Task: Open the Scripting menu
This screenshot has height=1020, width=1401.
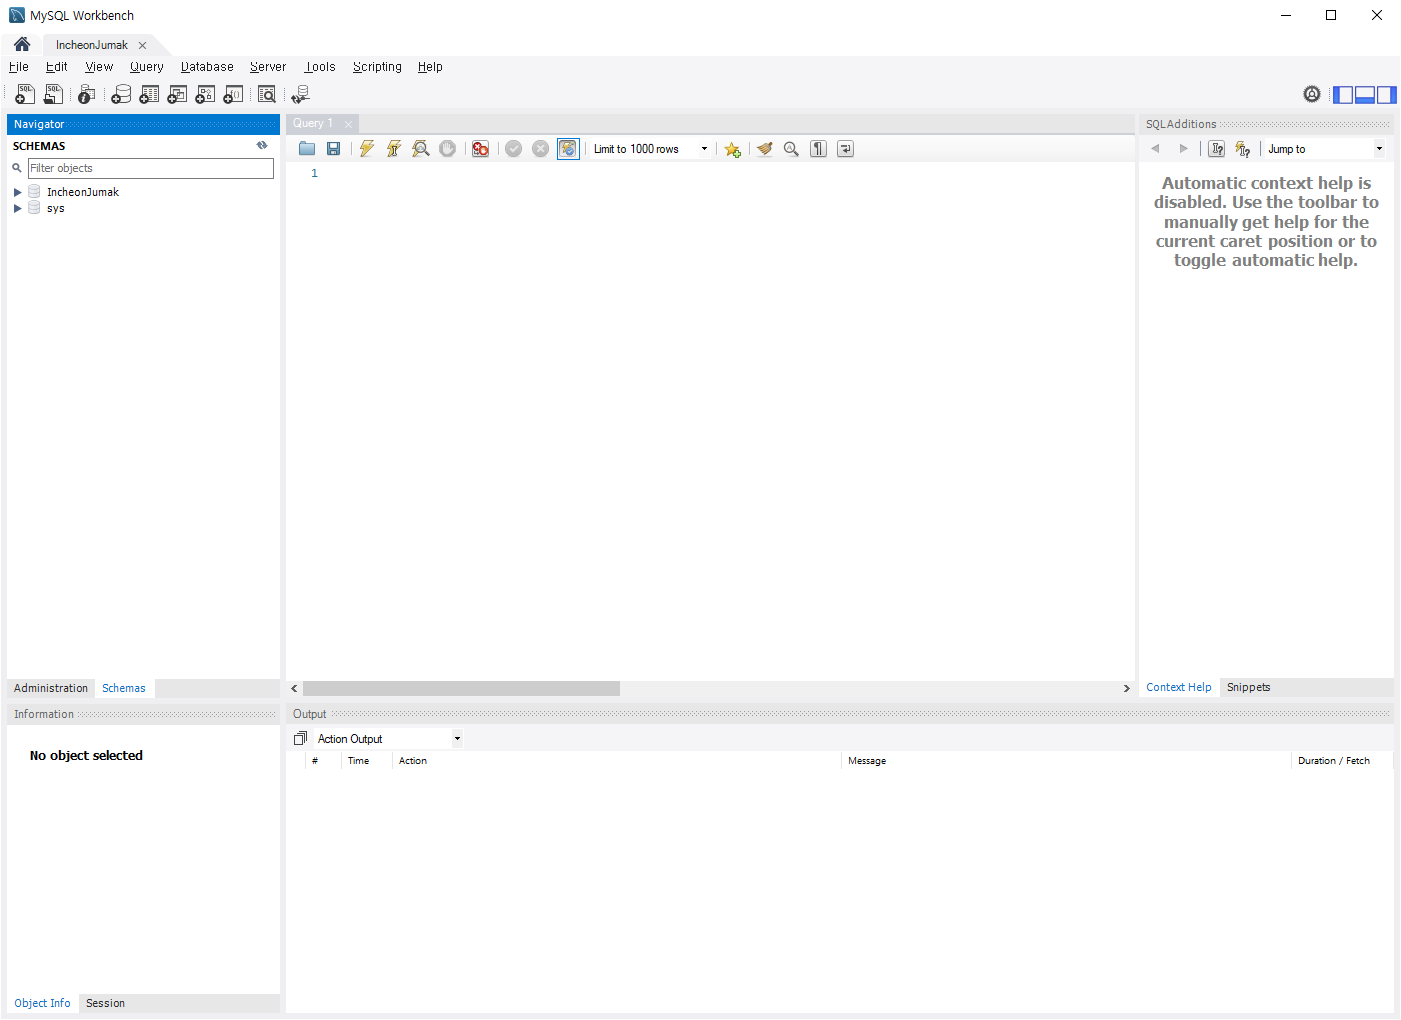Action: [x=377, y=67]
